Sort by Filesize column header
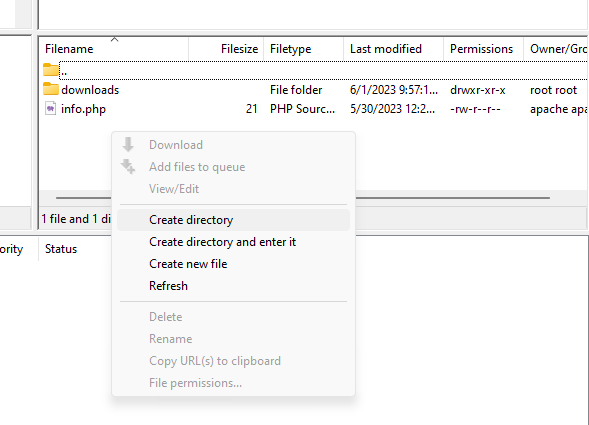The image size is (589, 425). [226, 49]
